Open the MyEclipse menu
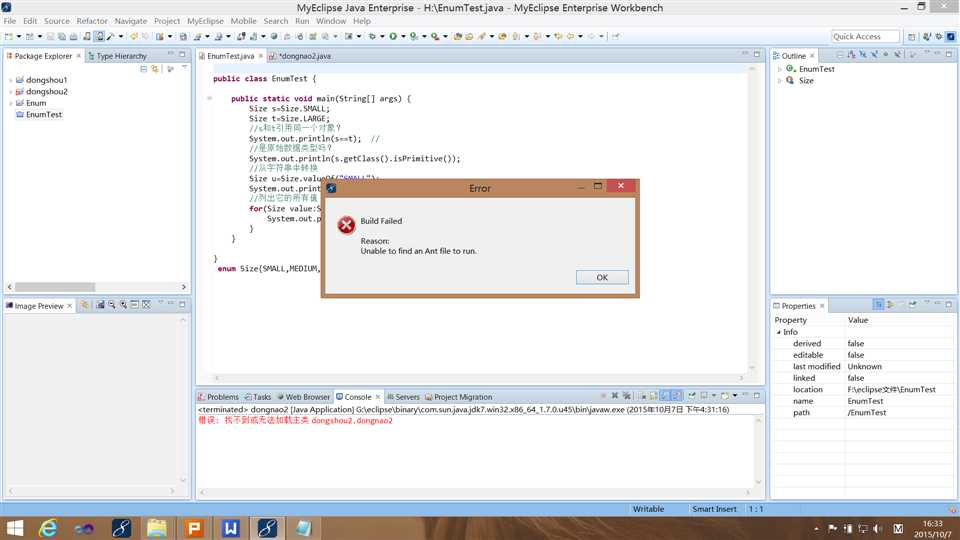The height and width of the screenshot is (540, 960). tap(205, 21)
